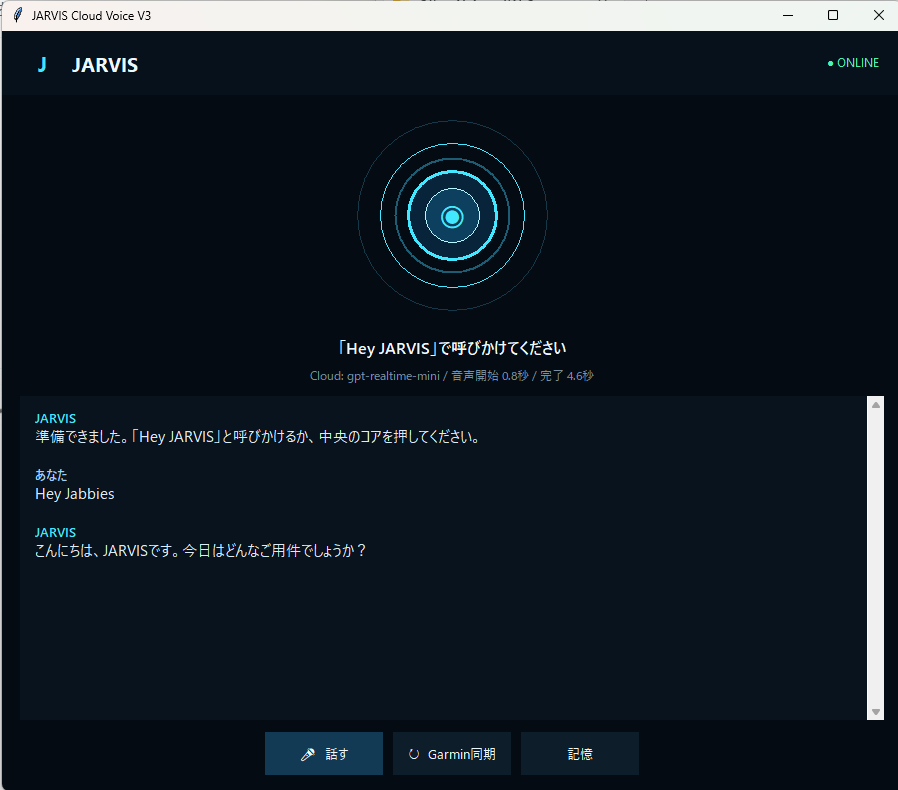Click the Cloud: gpt-realtime-mini latency line

pos(452,376)
